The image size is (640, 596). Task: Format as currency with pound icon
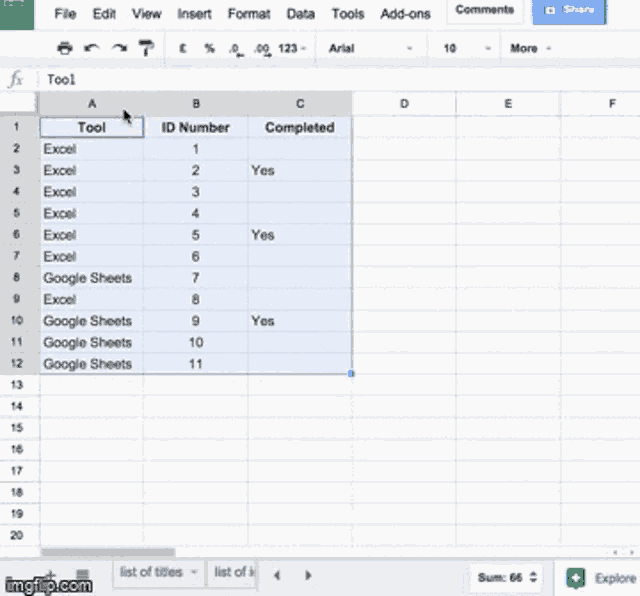click(x=182, y=49)
